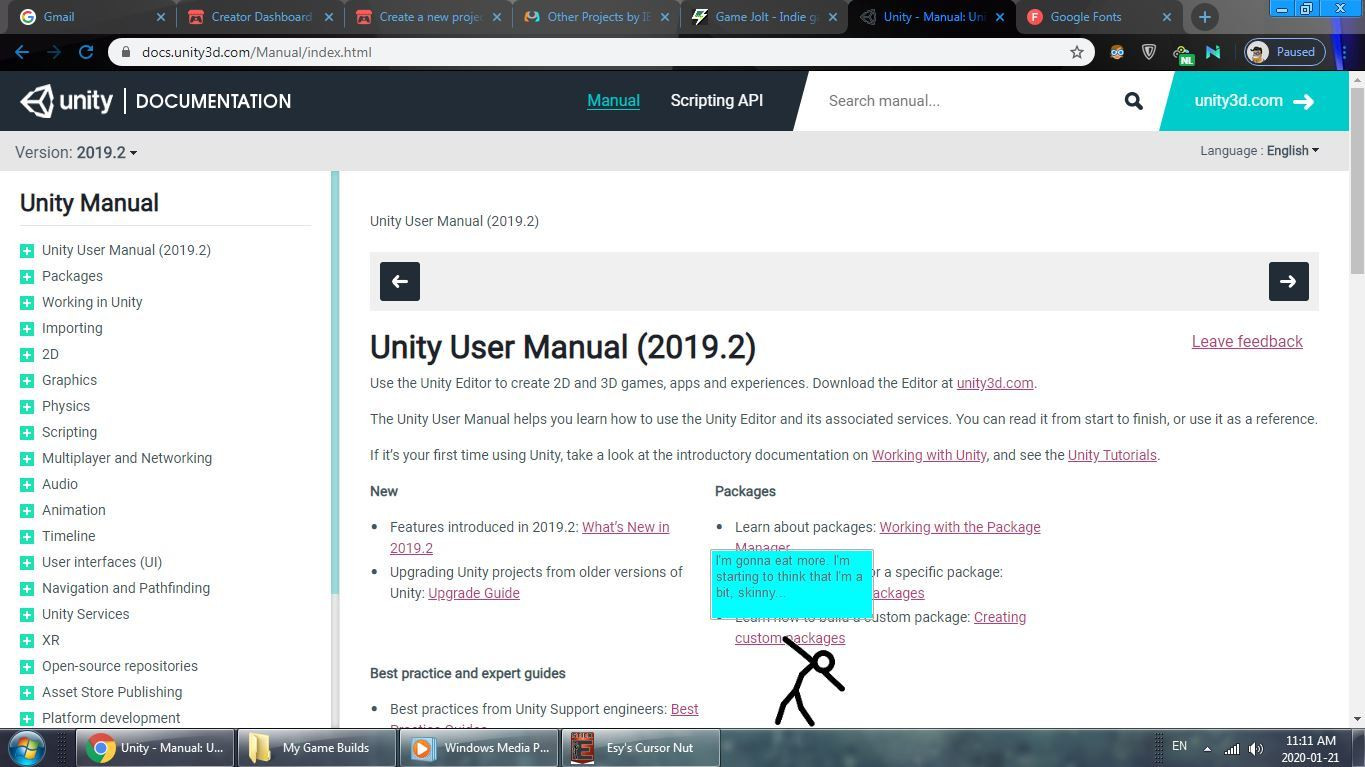The image size is (1365, 767).
Task: Click the NL badge extension icon
Action: point(1182,53)
